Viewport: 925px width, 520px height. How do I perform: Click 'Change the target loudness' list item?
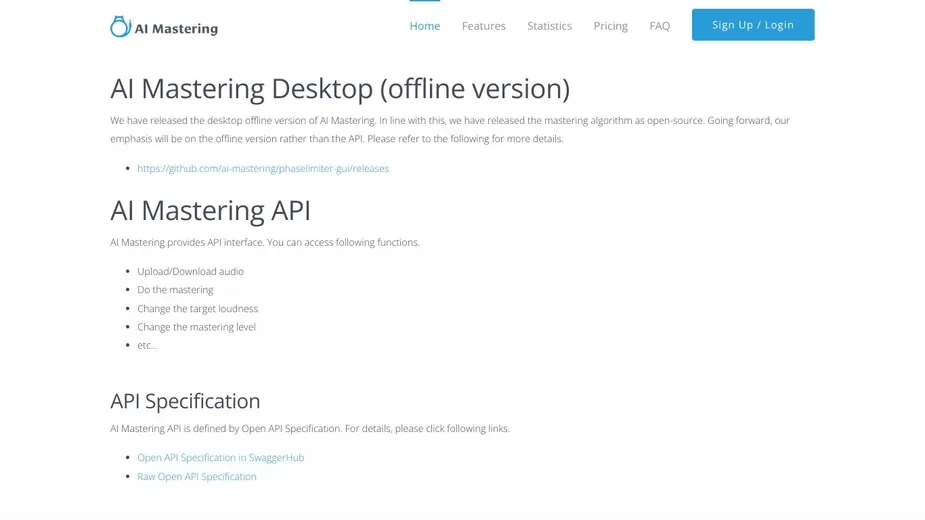point(198,309)
